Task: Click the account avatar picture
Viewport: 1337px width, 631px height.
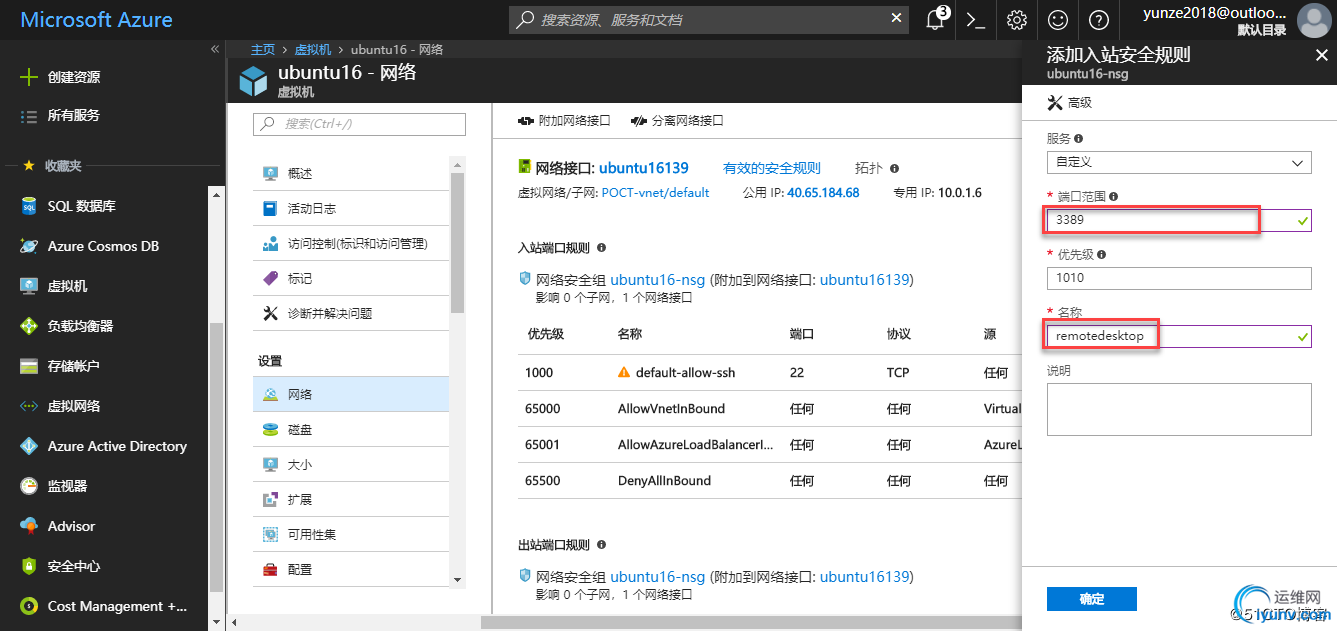Action: click(1313, 20)
